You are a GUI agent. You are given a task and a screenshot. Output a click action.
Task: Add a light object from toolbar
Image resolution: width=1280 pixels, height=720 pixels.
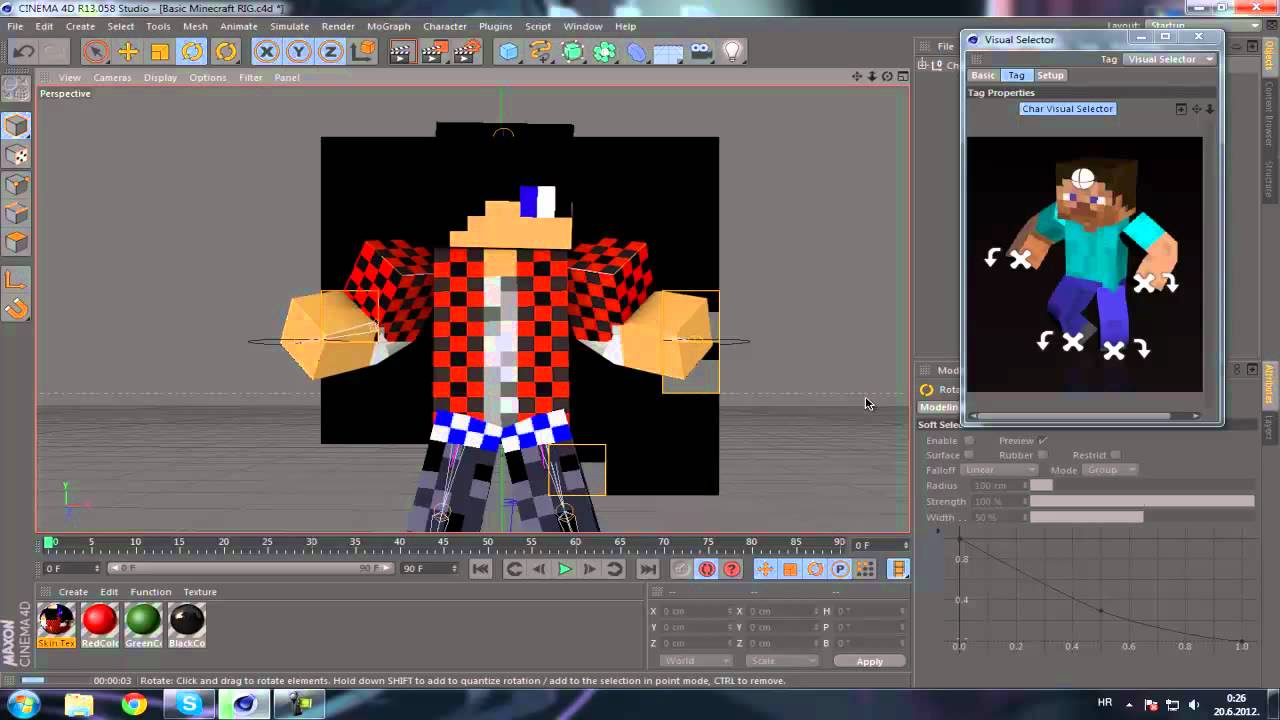tap(732, 52)
